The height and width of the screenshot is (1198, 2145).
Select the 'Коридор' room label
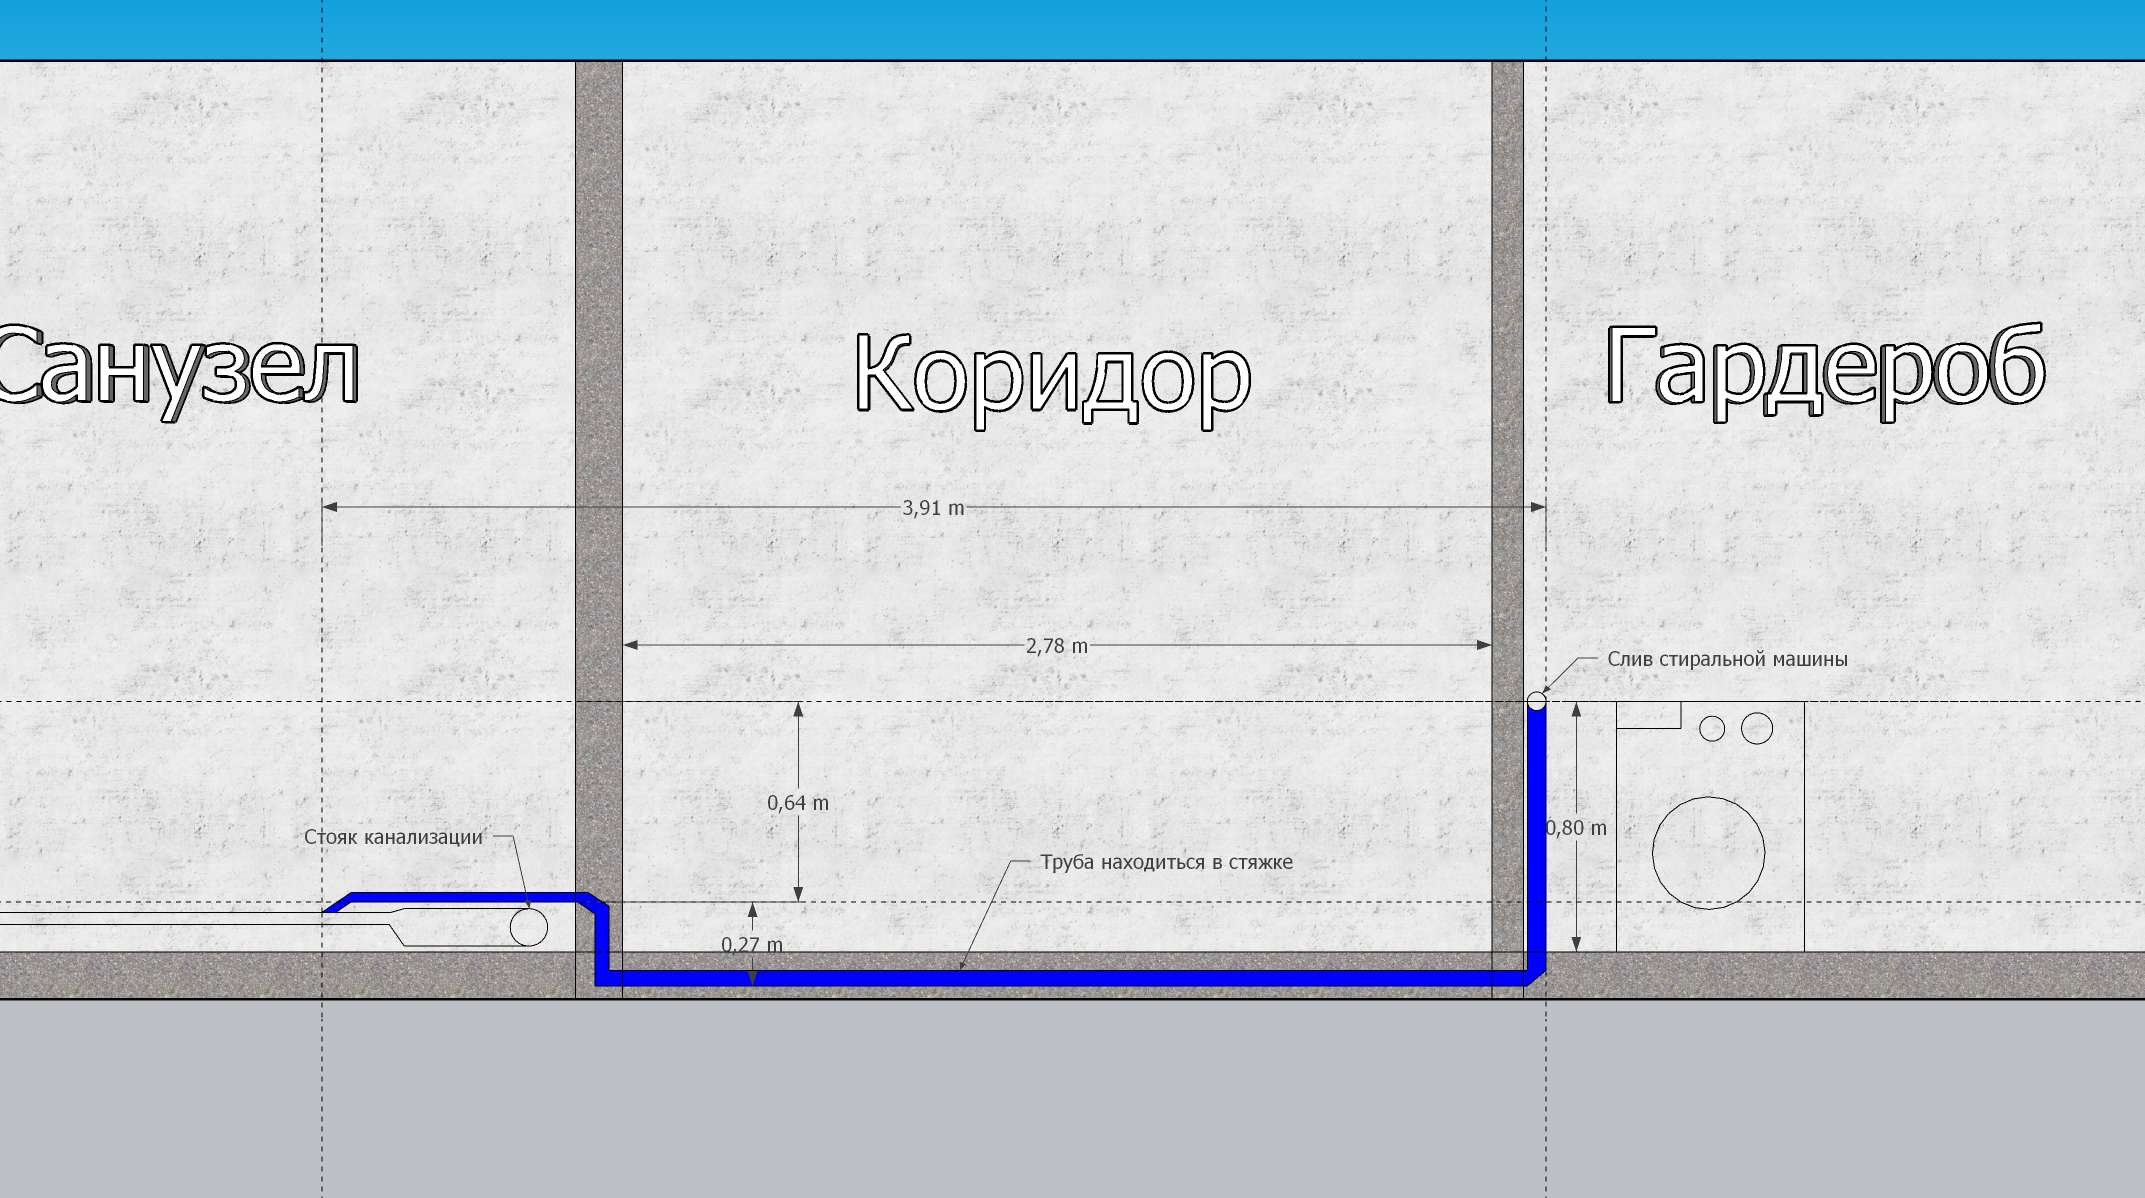1052,381
